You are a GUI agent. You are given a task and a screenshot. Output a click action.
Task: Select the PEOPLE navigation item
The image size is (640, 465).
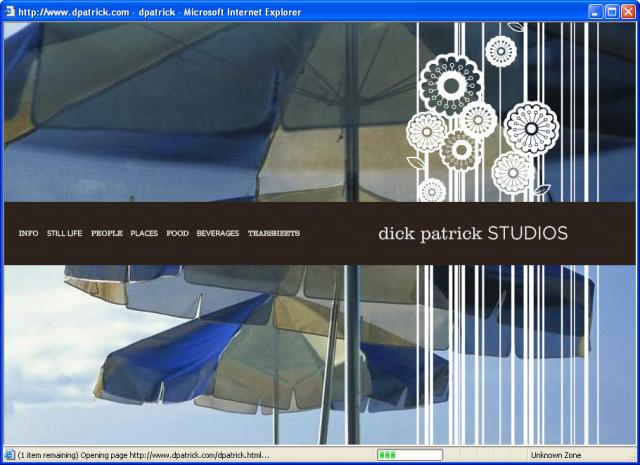click(x=107, y=234)
